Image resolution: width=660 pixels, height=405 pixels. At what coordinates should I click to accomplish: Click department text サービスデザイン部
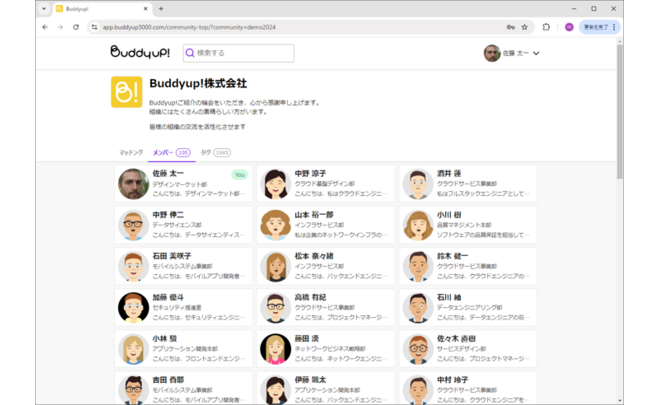[x=461, y=349]
